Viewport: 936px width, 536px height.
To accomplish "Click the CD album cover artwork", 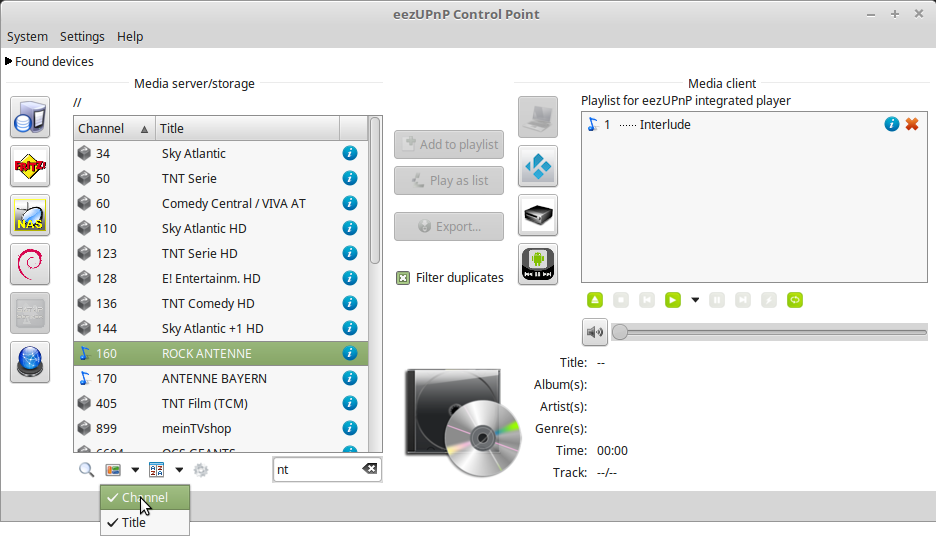I will [x=462, y=421].
